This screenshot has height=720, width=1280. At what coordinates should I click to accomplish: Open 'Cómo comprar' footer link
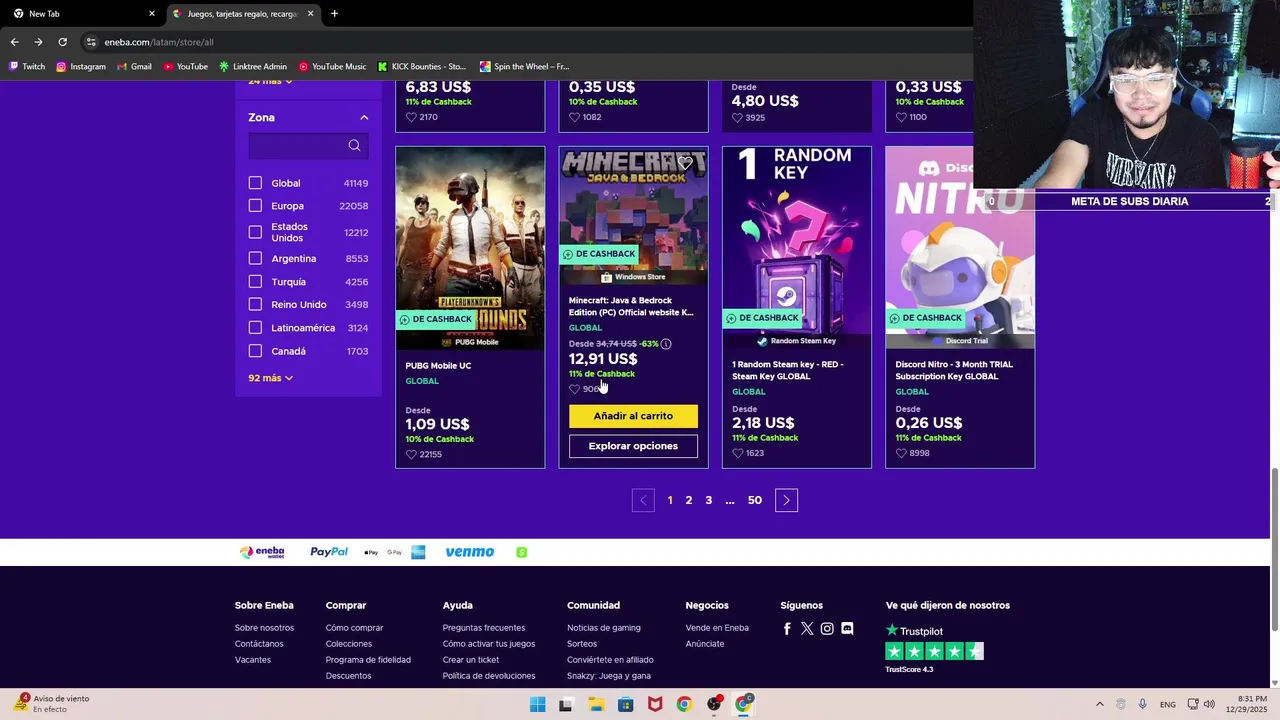pyautogui.click(x=354, y=628)
